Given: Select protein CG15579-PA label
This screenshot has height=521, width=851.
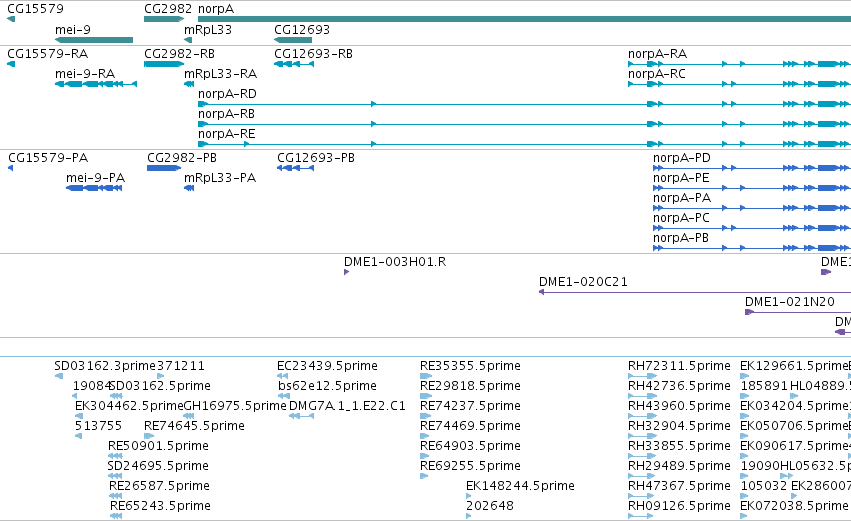Looking at the screenshot, I should point(48,158).
